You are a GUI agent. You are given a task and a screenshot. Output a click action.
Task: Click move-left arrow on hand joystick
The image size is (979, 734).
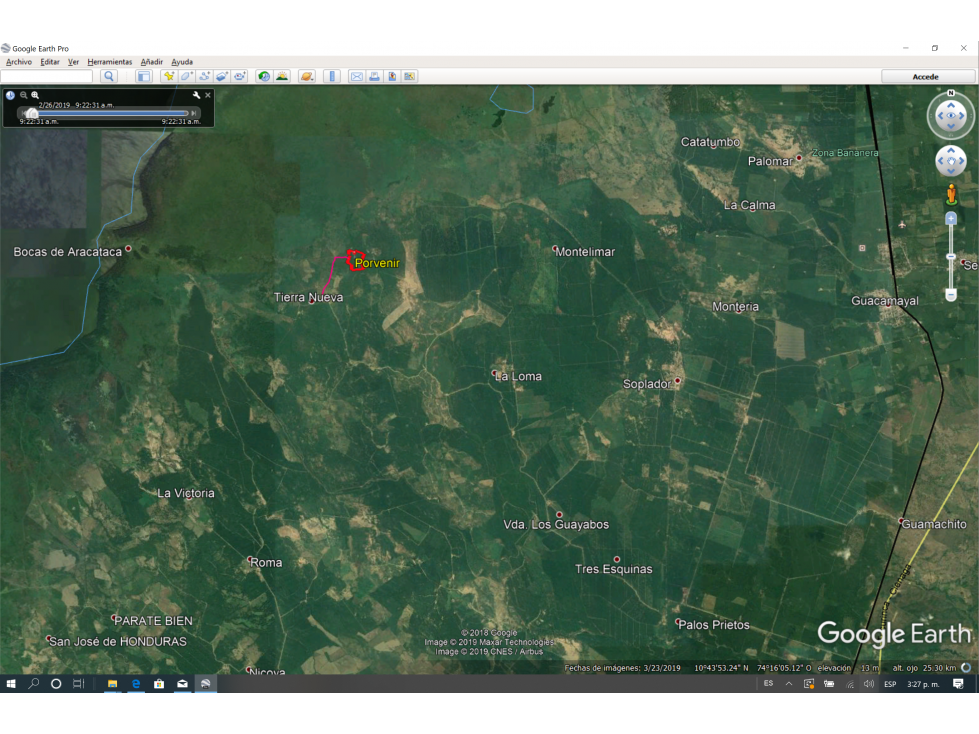click(941, 161)
